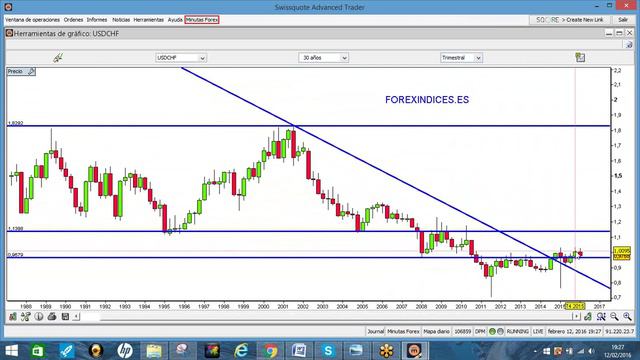The height and width of the screenshot is (360, 640).
Task: Click the Salir button
Action: click(x=623, y=20)
